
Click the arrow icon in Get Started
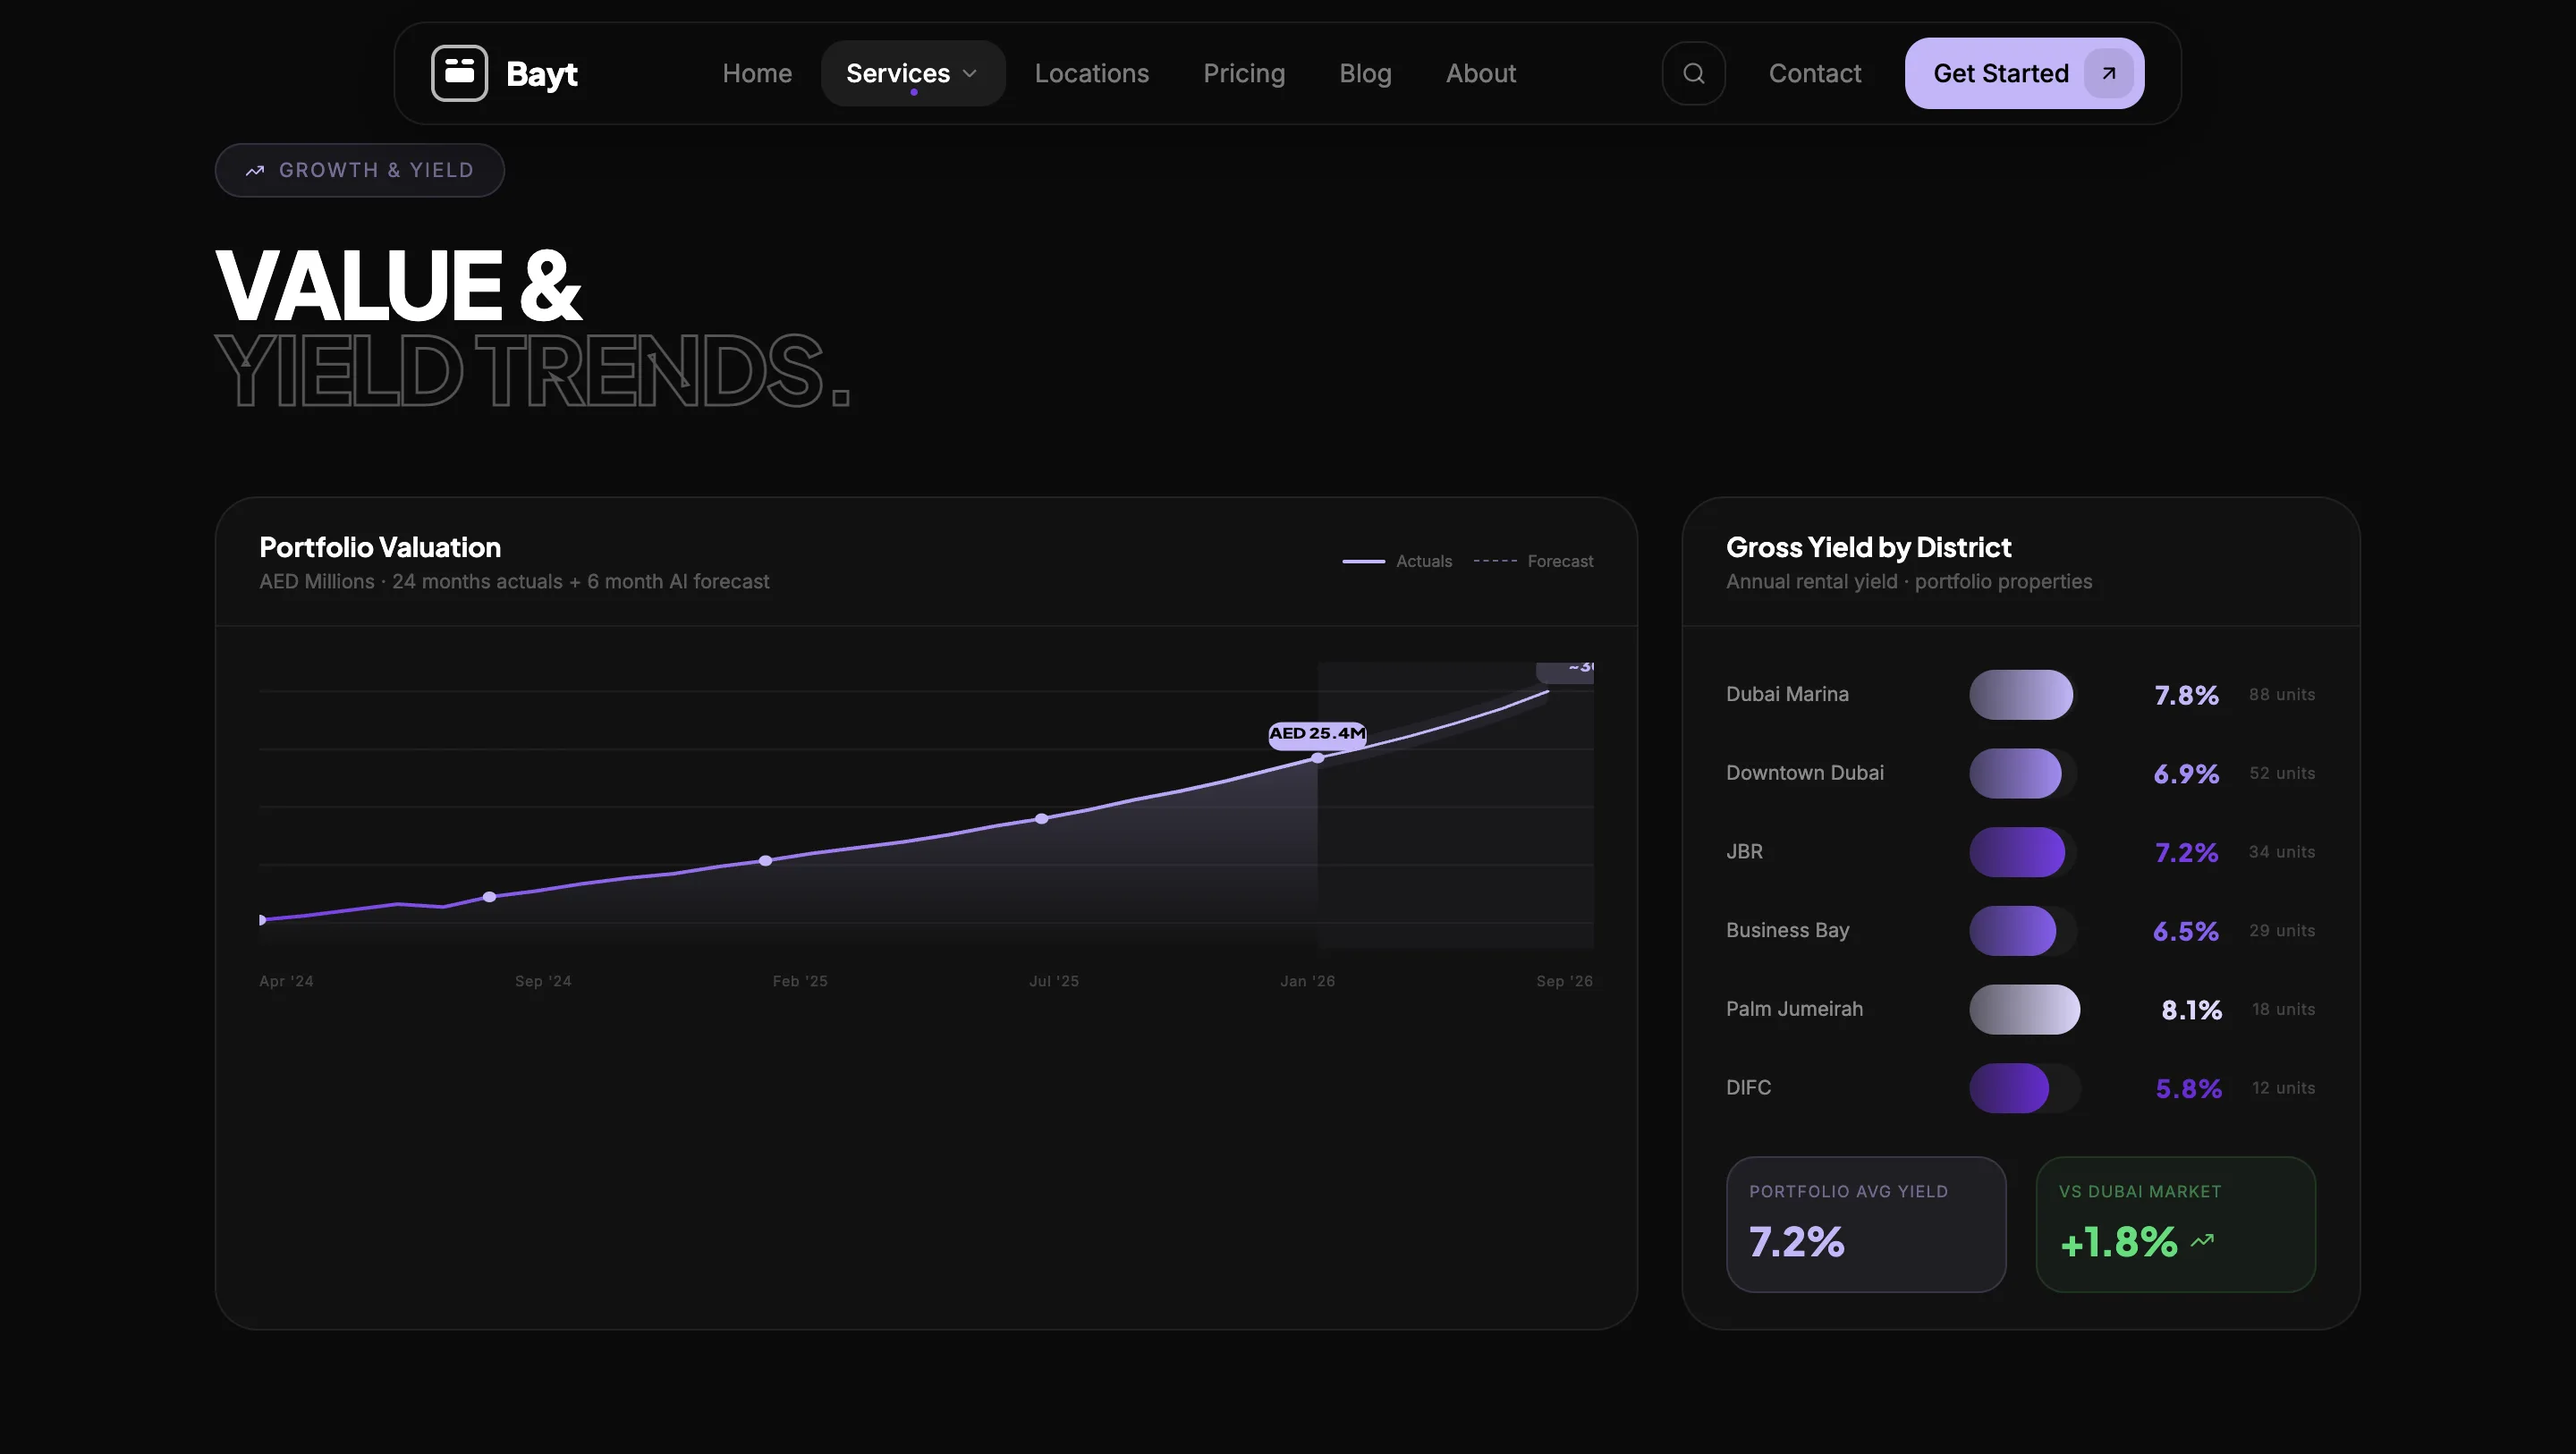(2108, 73)
